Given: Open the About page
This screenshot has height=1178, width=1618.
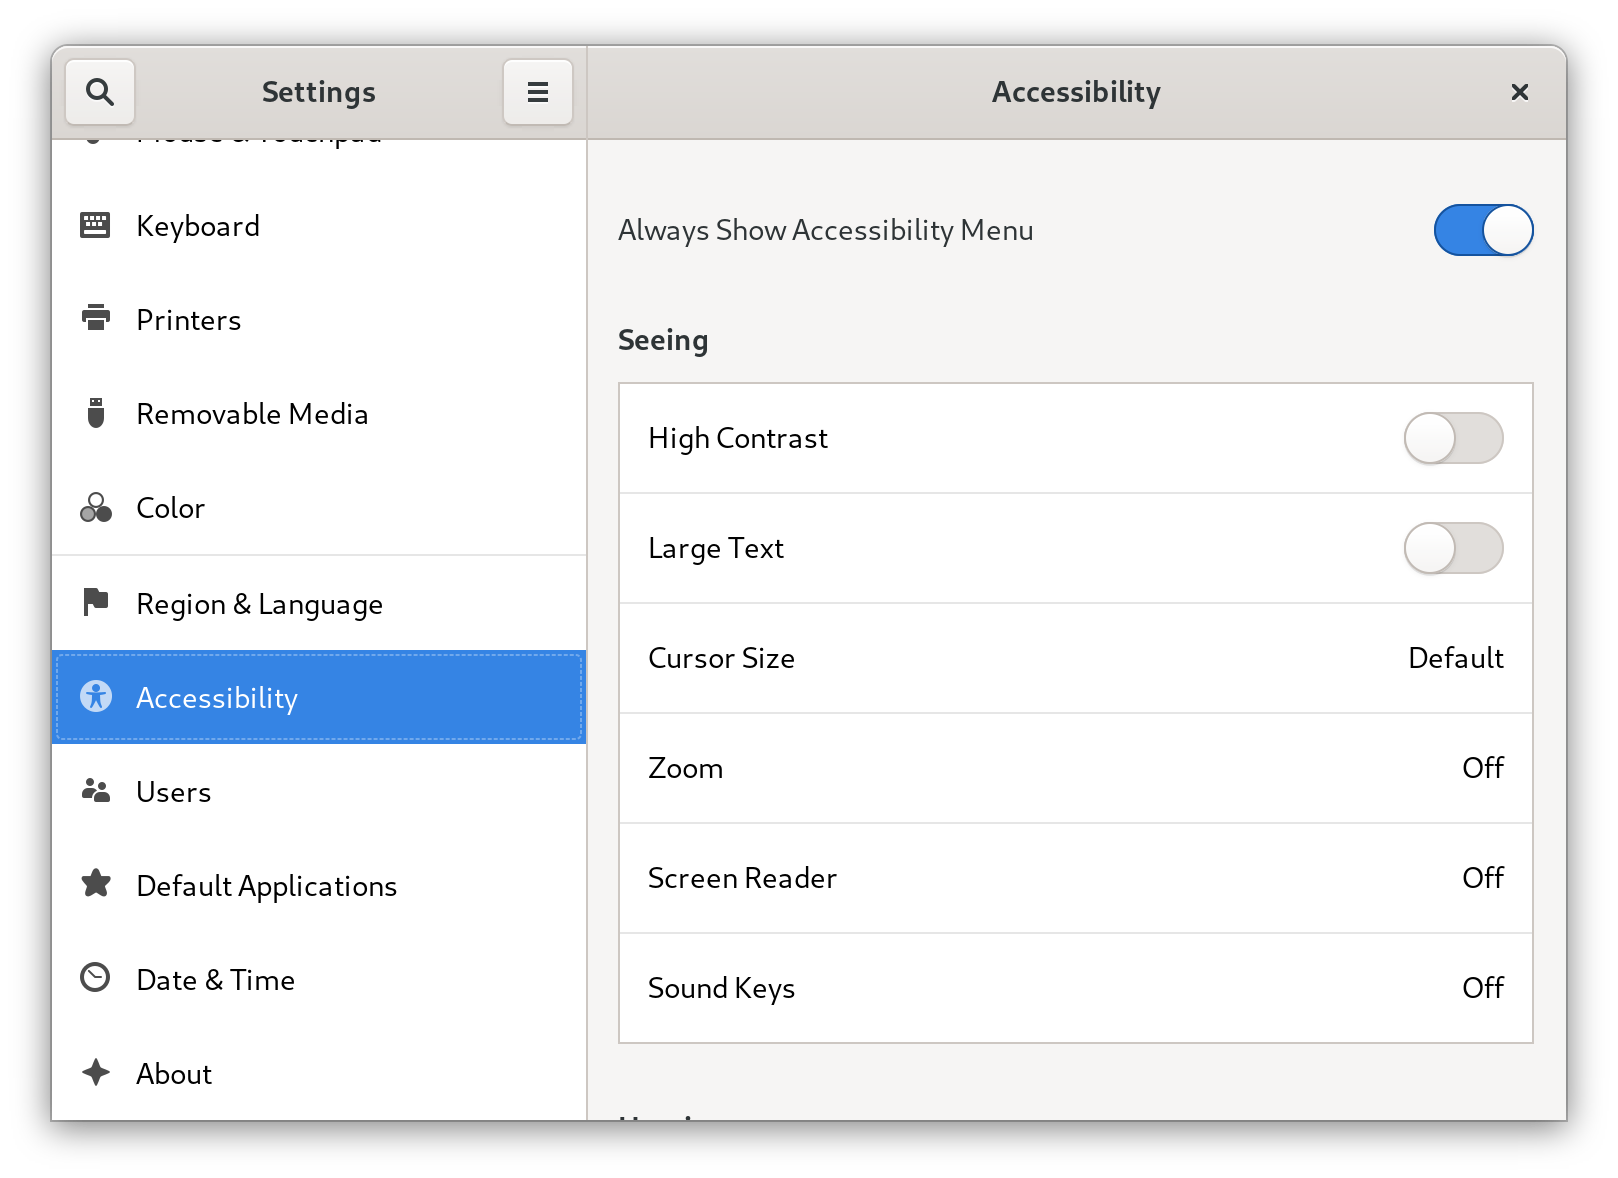Looking at the screenshot, I should click(x=173, y=1073).
